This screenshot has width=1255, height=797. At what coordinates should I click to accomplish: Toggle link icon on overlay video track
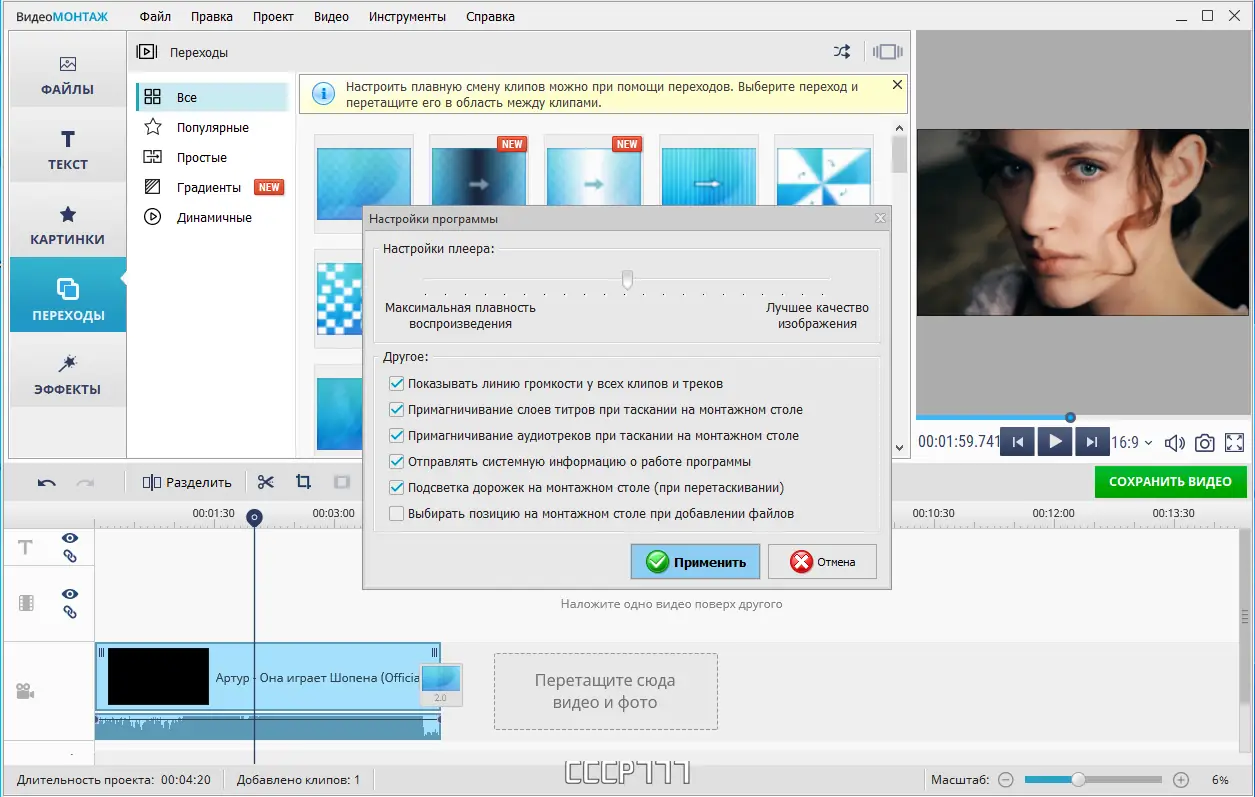(70, 612)
